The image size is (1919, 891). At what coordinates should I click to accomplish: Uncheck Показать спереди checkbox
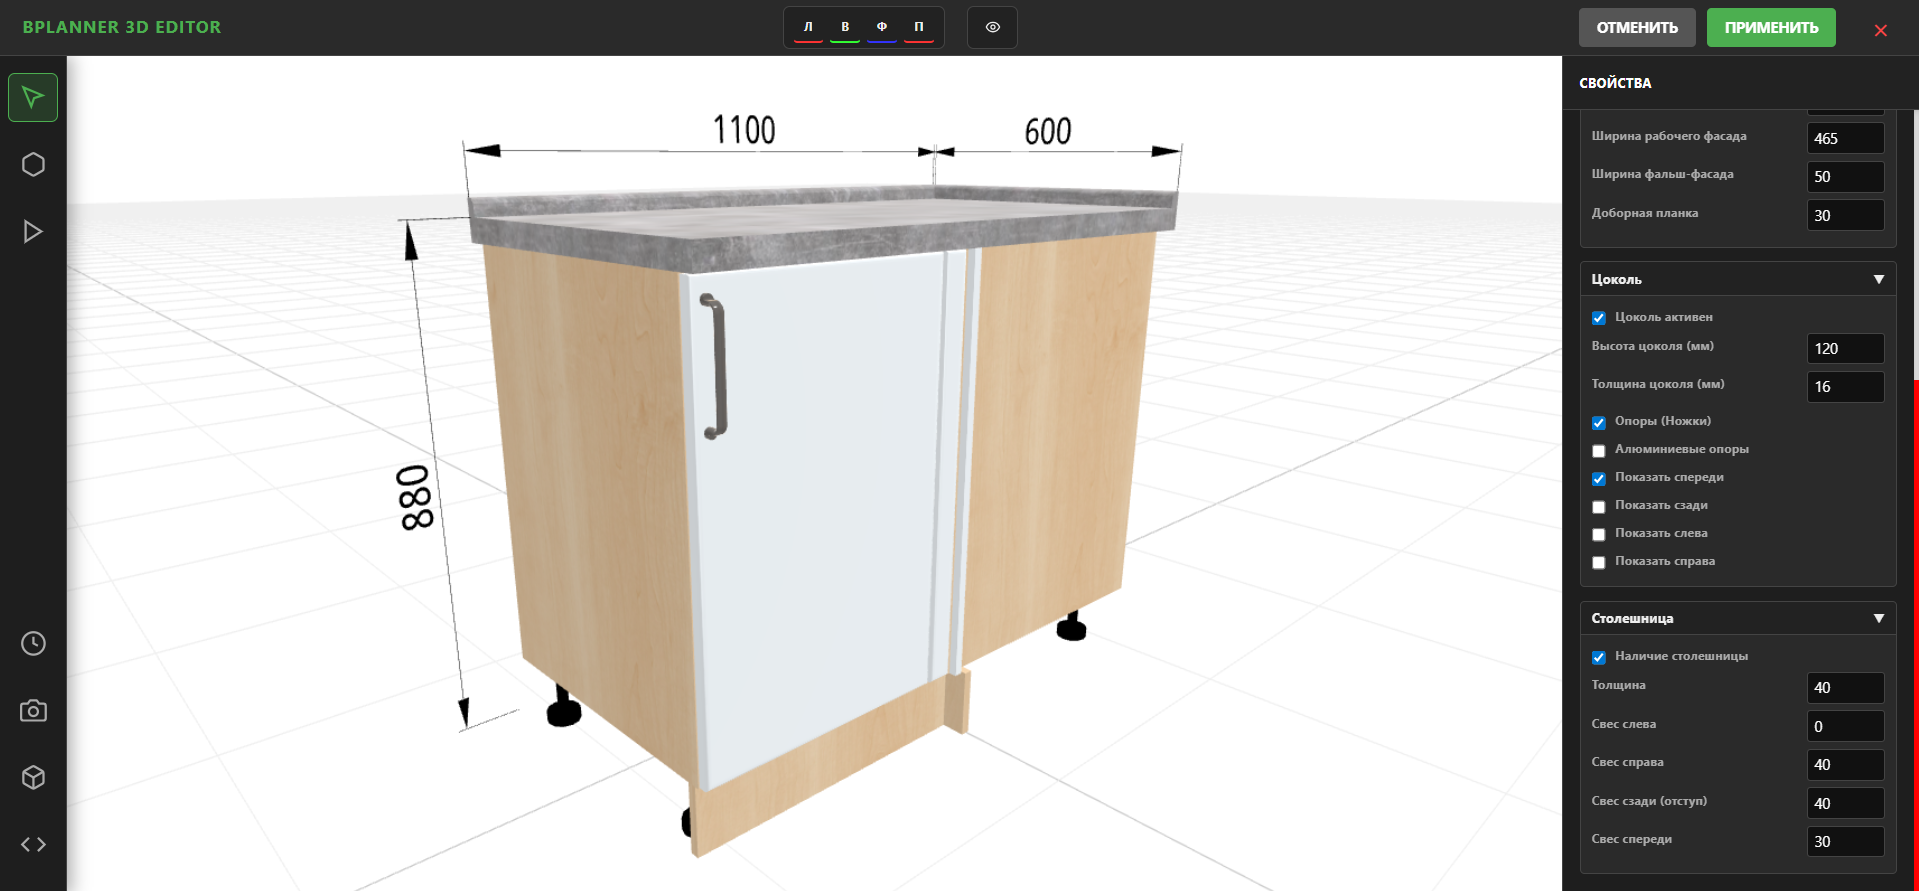[1599, 478]
